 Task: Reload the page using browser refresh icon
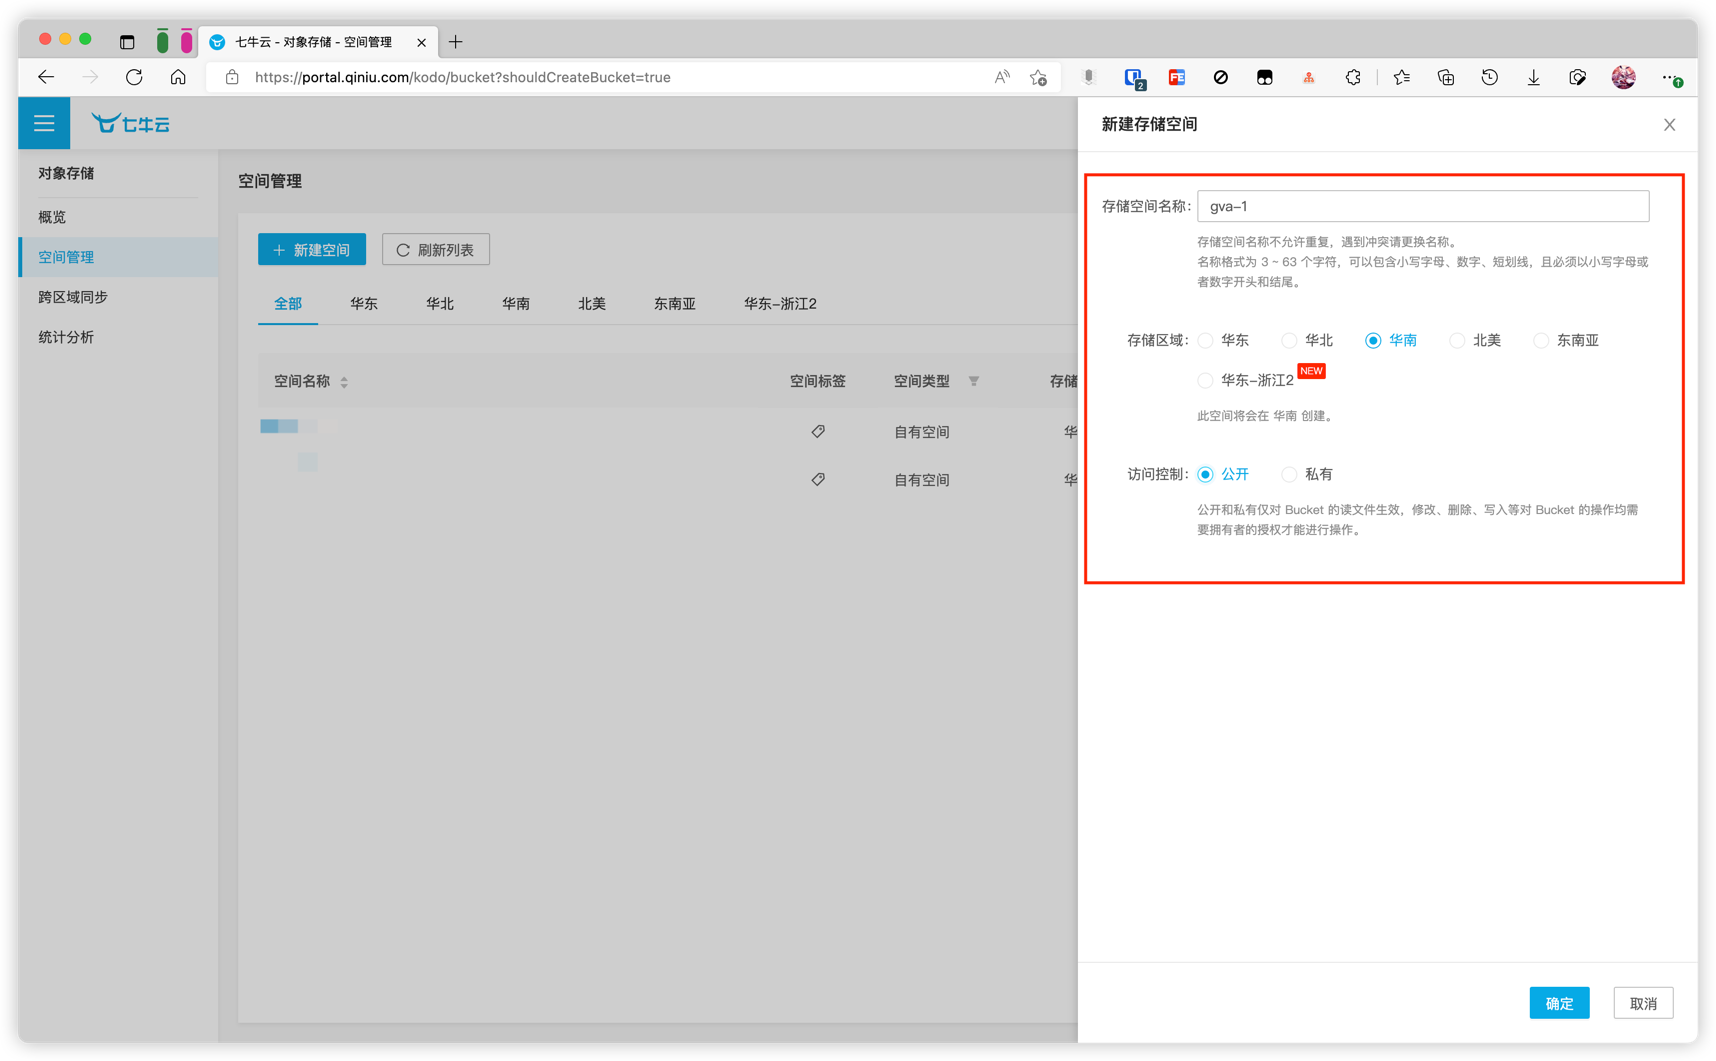[x=134, y=77]
